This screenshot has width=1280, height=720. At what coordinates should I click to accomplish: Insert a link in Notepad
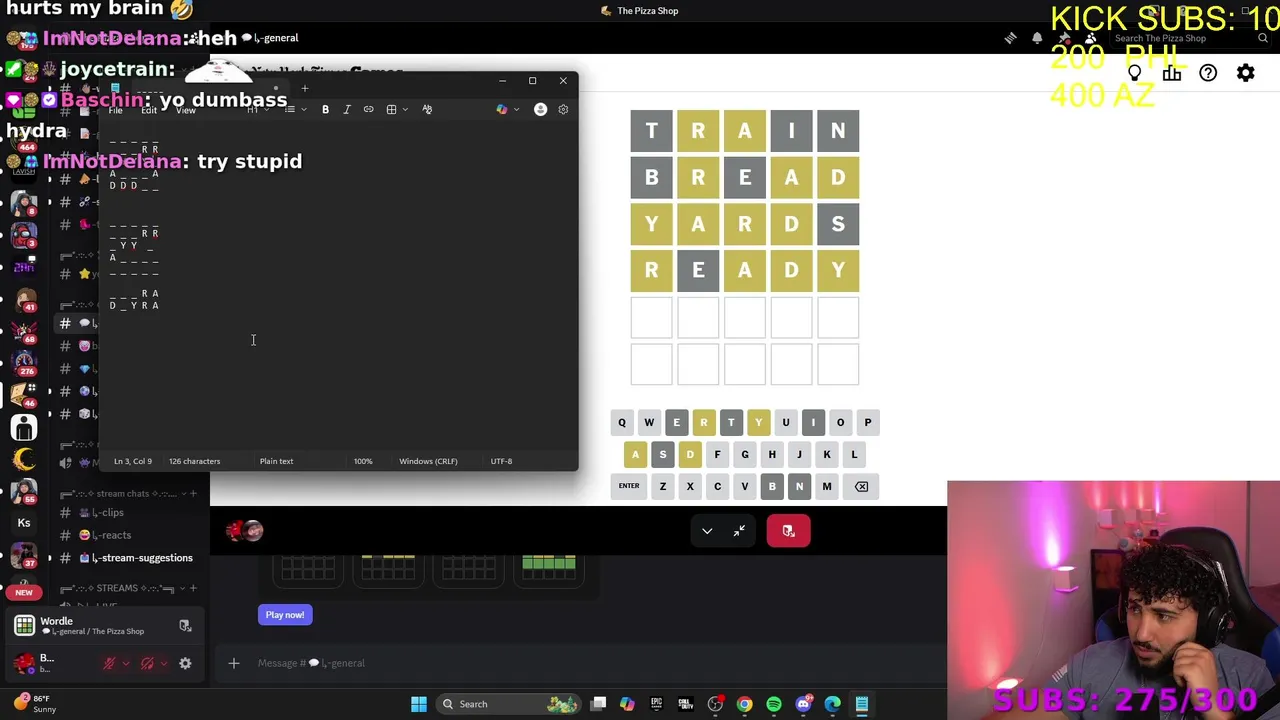368,109
